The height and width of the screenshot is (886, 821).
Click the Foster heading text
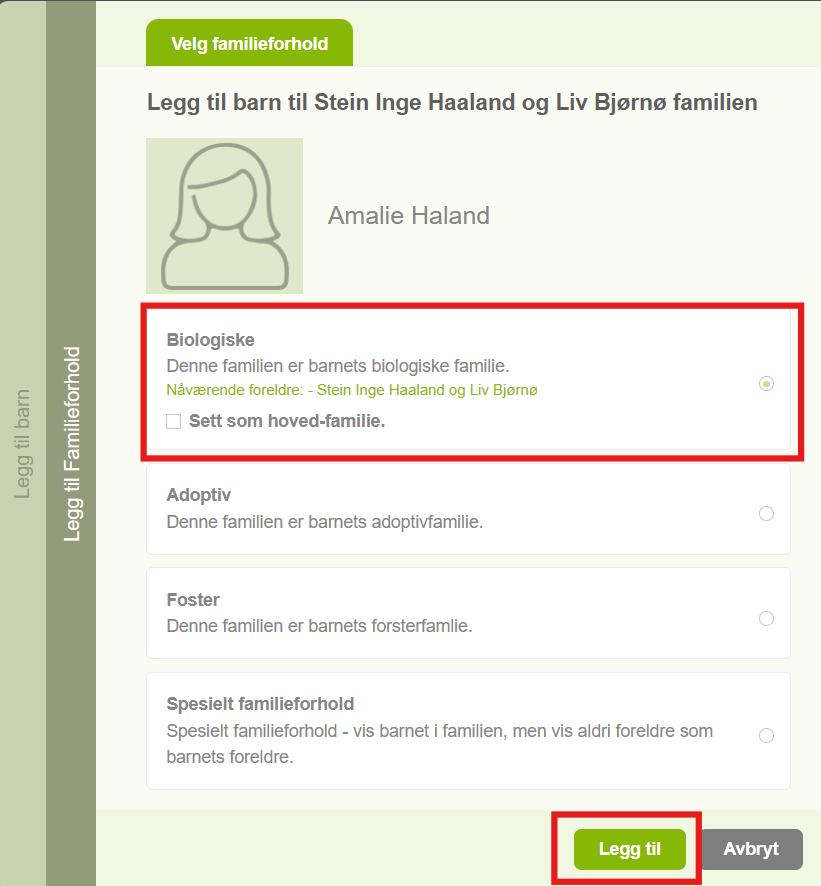coord(193,600)
